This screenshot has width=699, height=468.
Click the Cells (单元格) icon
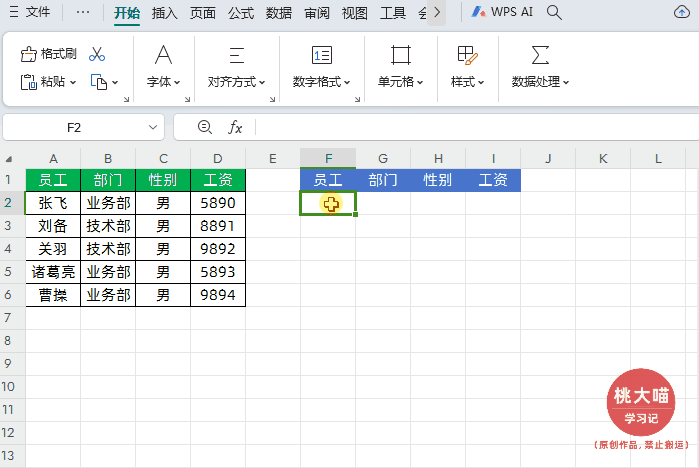(400, 54)
